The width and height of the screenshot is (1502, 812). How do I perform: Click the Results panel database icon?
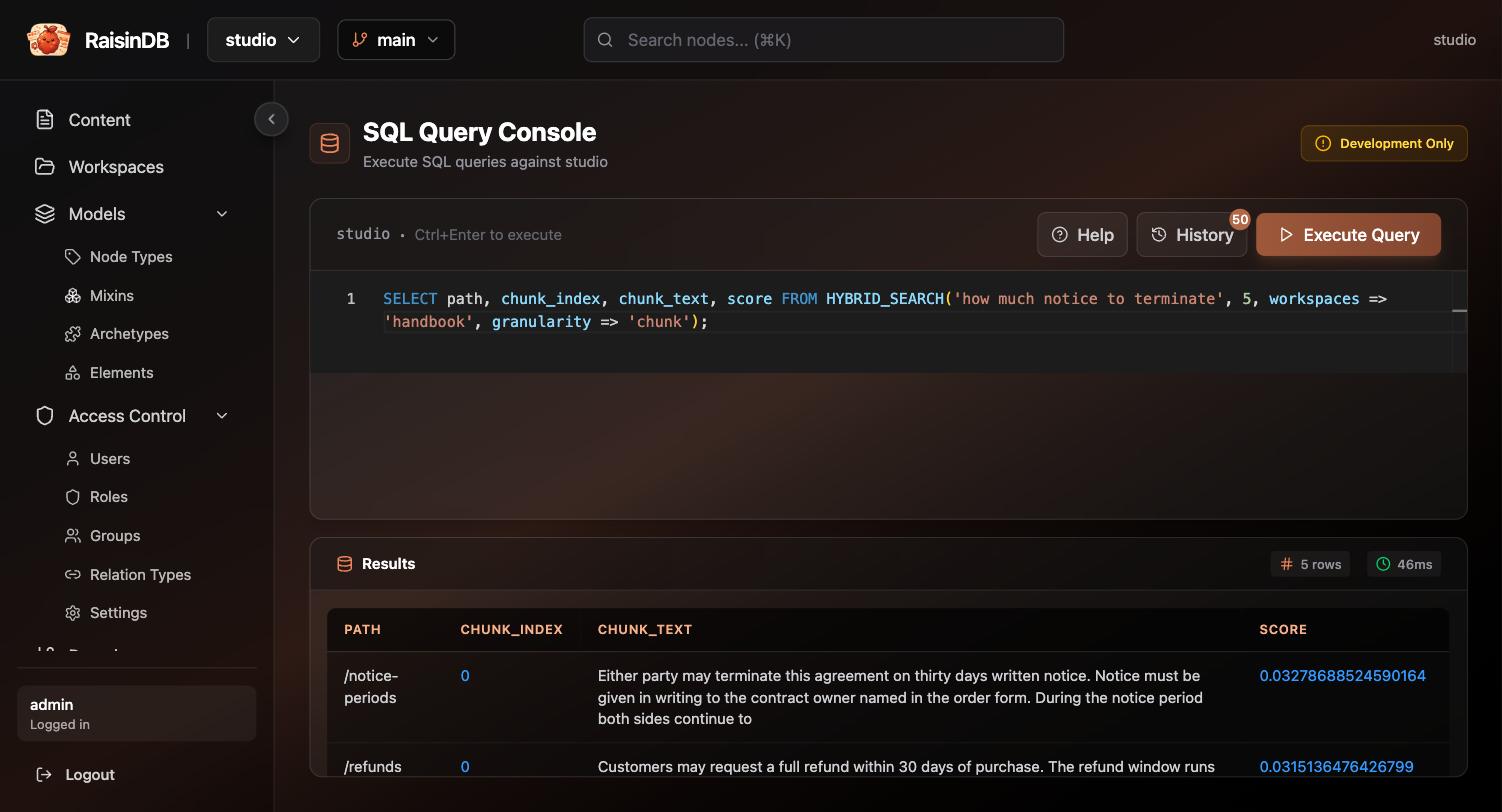344,564
